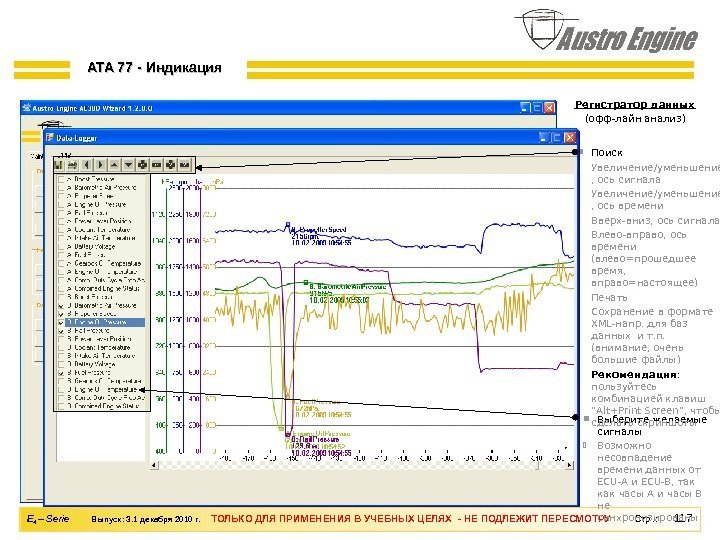This screenshot has height=540, width=720.
Task: Enable A: Battery Voltage checkbox
Action: click(61, 247)
